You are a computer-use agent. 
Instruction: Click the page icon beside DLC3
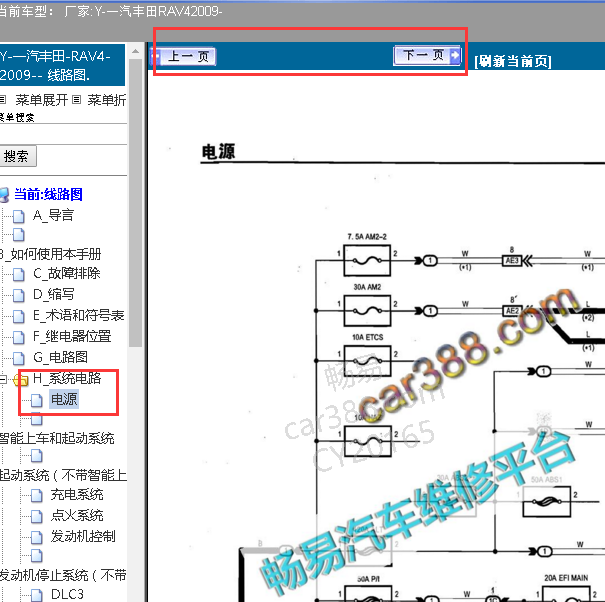37,595
